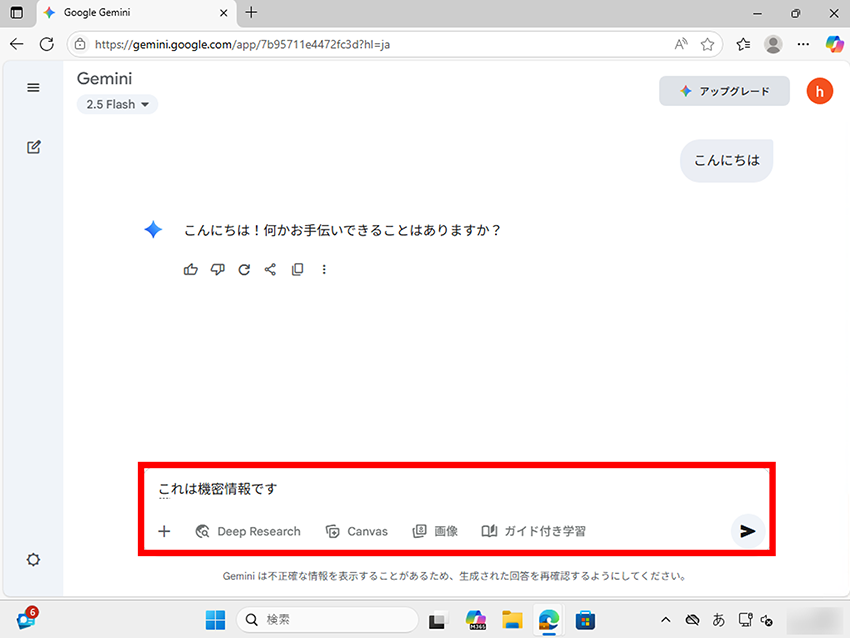Expand the hamburger main menu
The image size is (850, 638).
(x=33, y=88)
